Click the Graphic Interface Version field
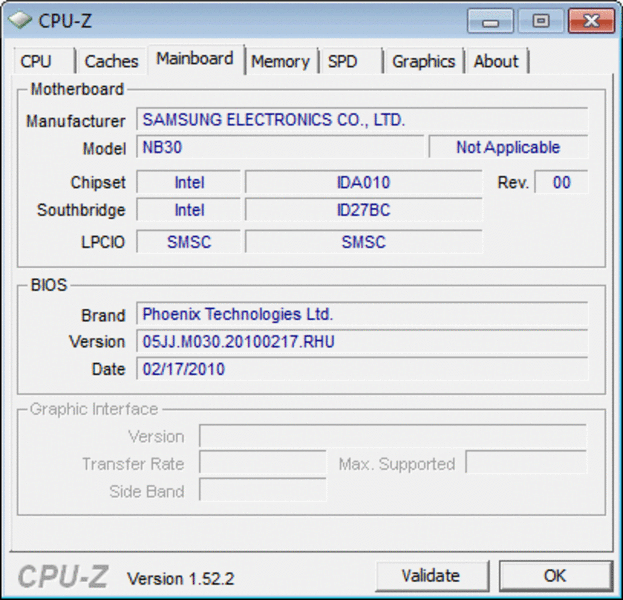 (393, 436)
